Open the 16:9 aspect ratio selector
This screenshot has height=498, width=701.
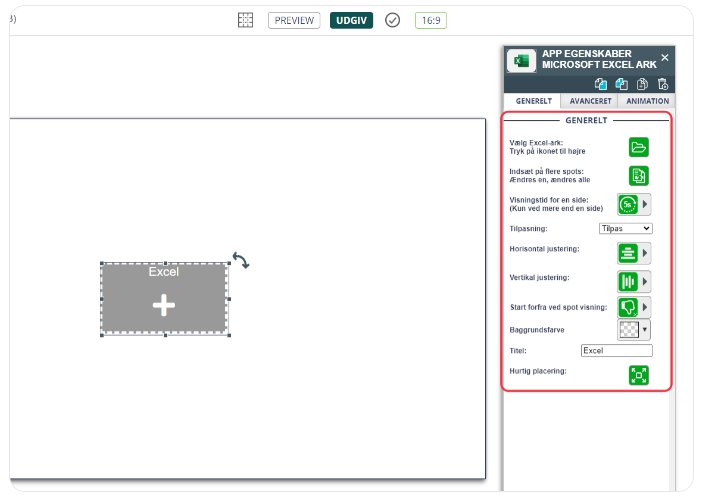pyautogui.click(x=431, y=21)
